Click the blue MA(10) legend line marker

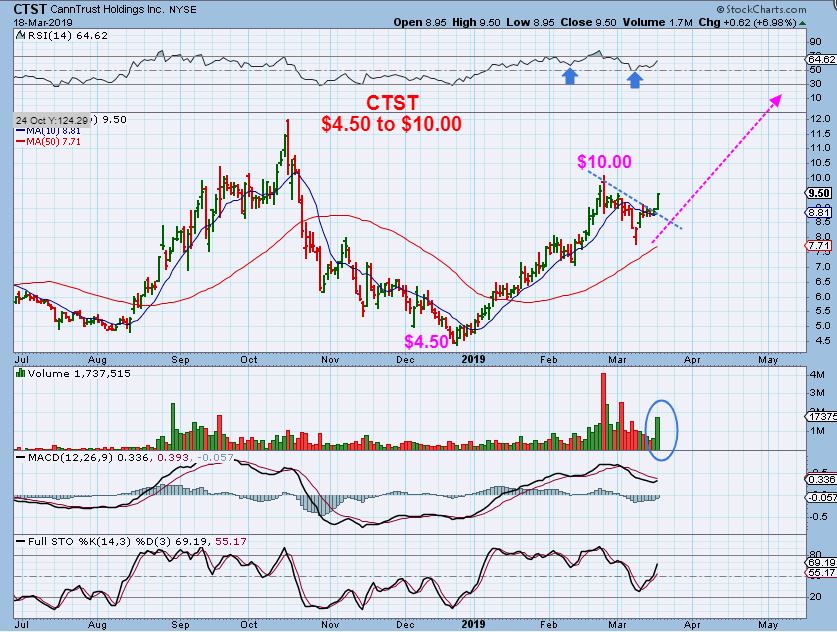[21, 131]
